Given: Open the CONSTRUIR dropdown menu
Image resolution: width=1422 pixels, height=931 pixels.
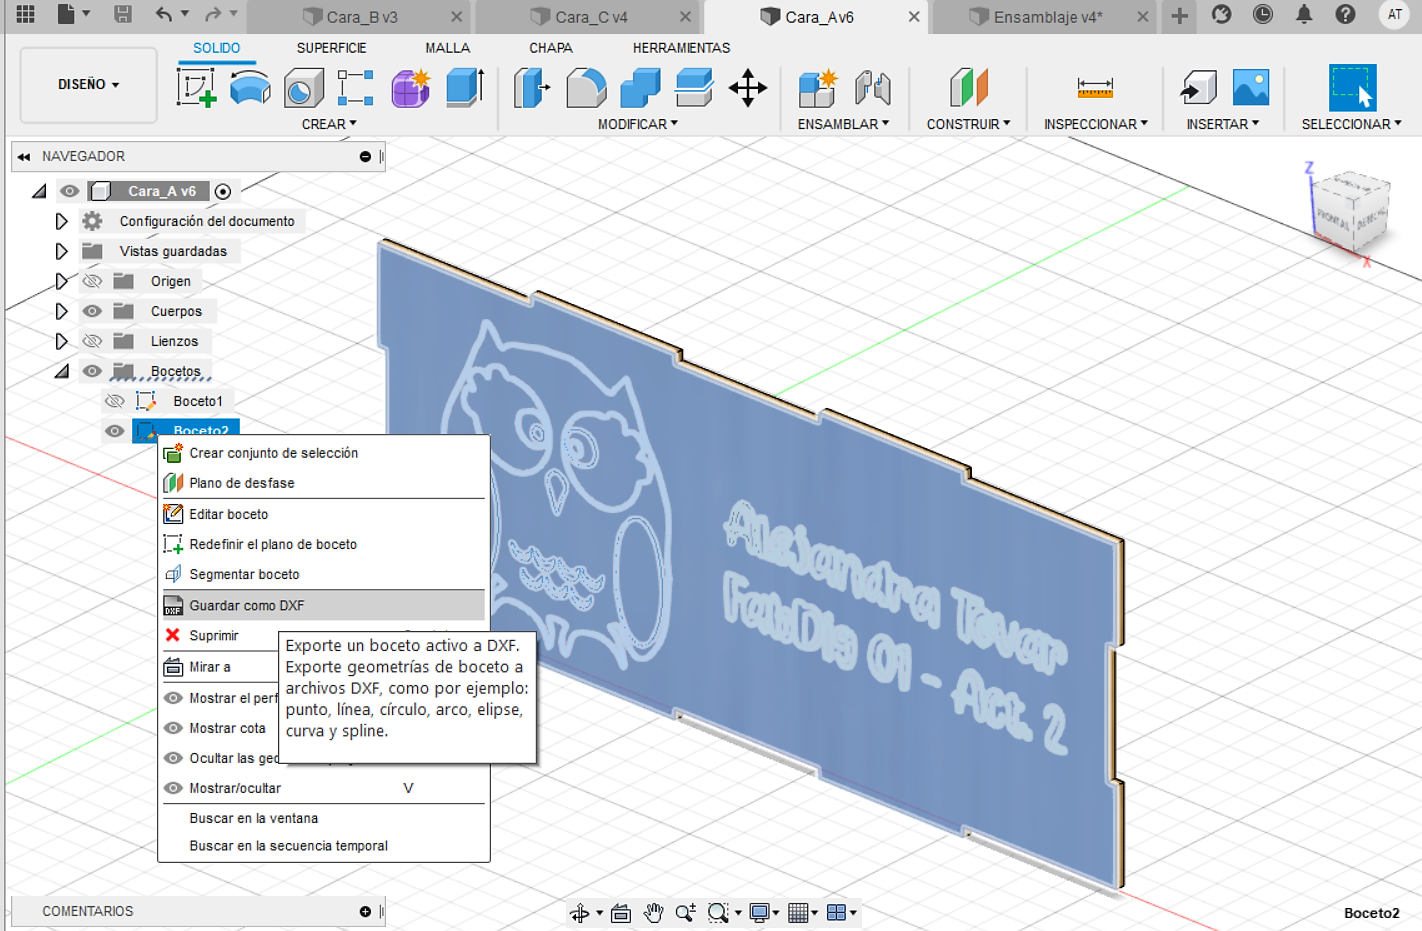Looking at the screenshot, I should [968, 124].
